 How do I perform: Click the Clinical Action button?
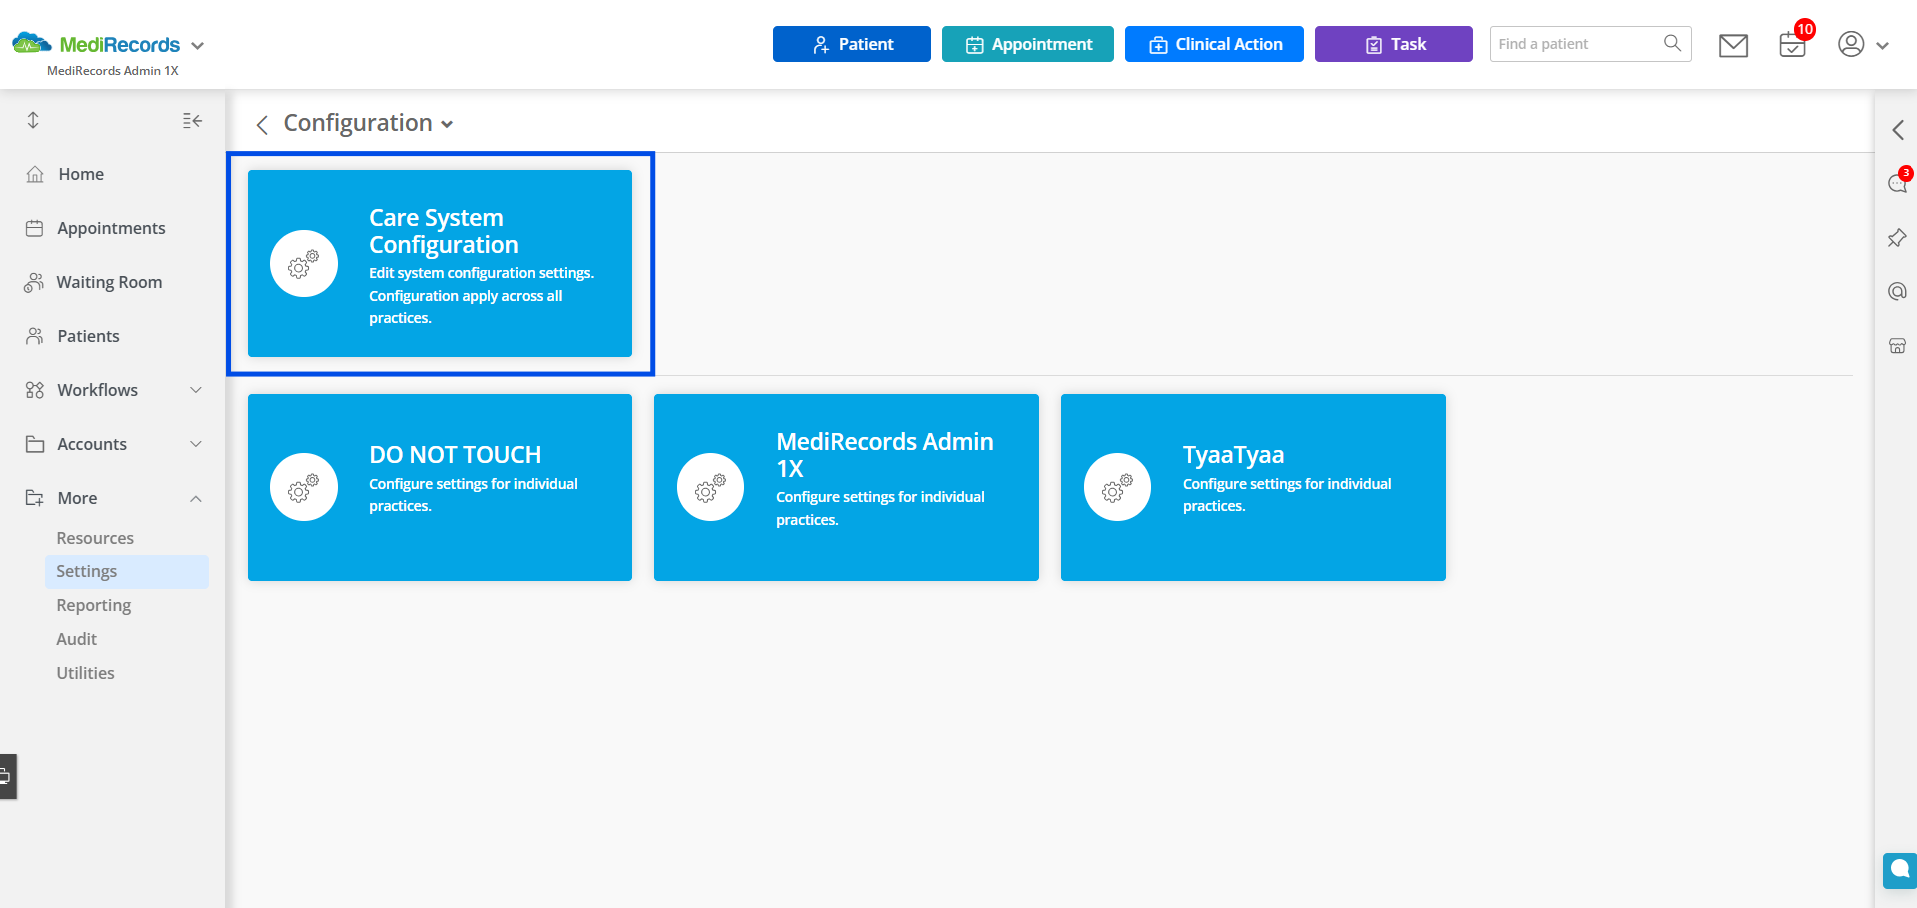pyautogui.click(x=1214, y=44)
